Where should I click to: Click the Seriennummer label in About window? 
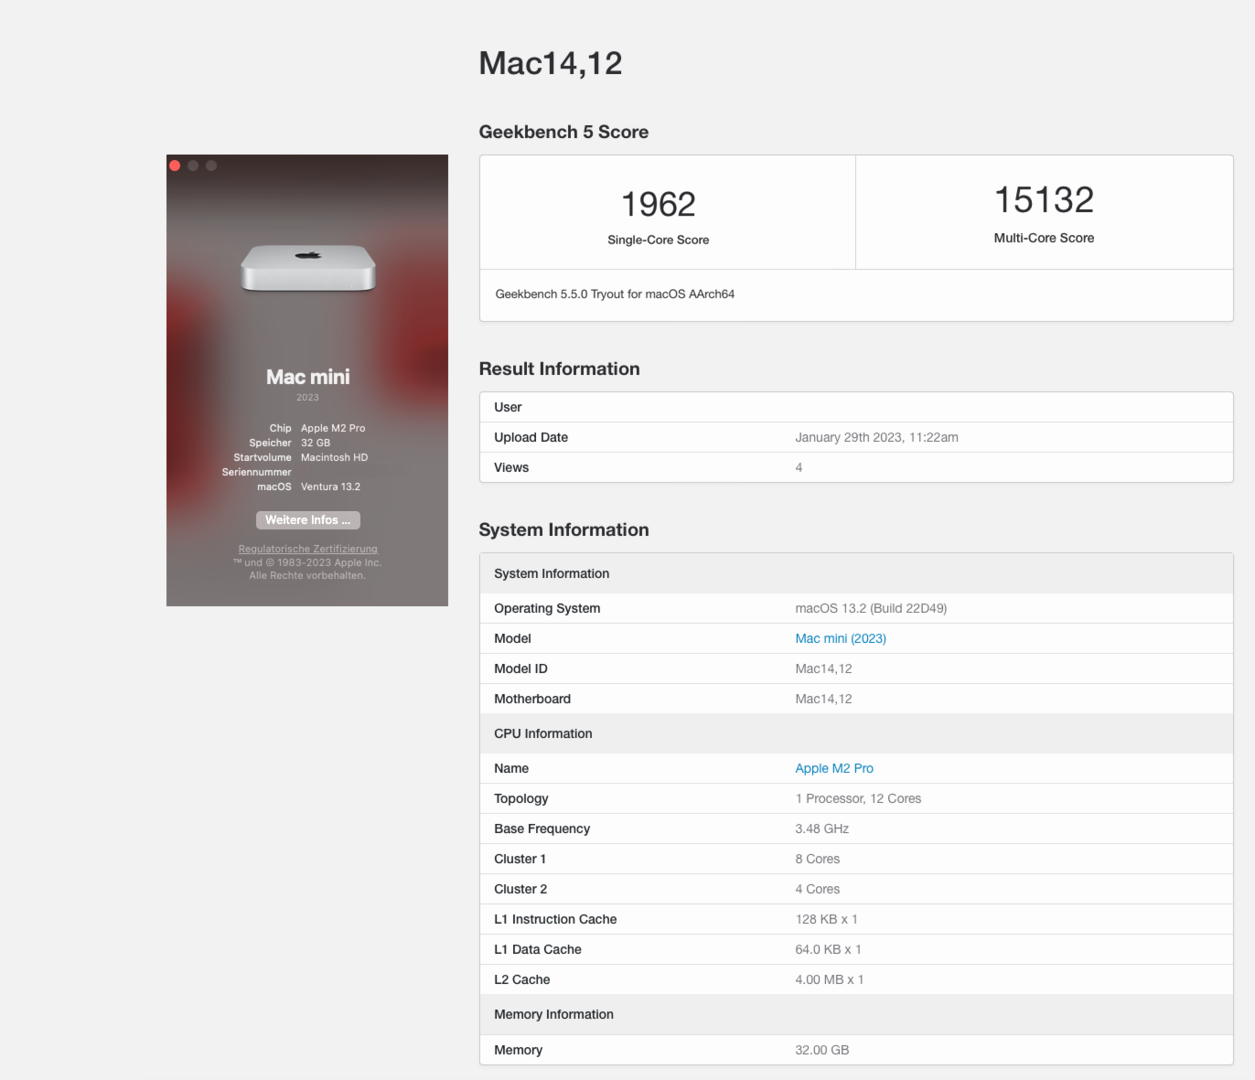(x=257, y=472)
